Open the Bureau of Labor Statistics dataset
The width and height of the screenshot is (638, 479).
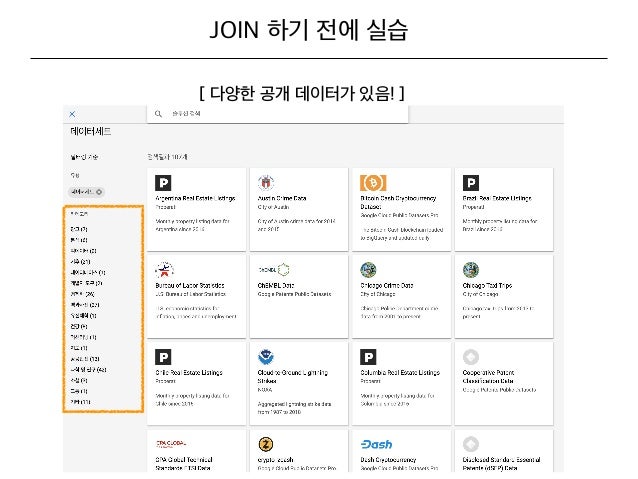click(190, 286)
